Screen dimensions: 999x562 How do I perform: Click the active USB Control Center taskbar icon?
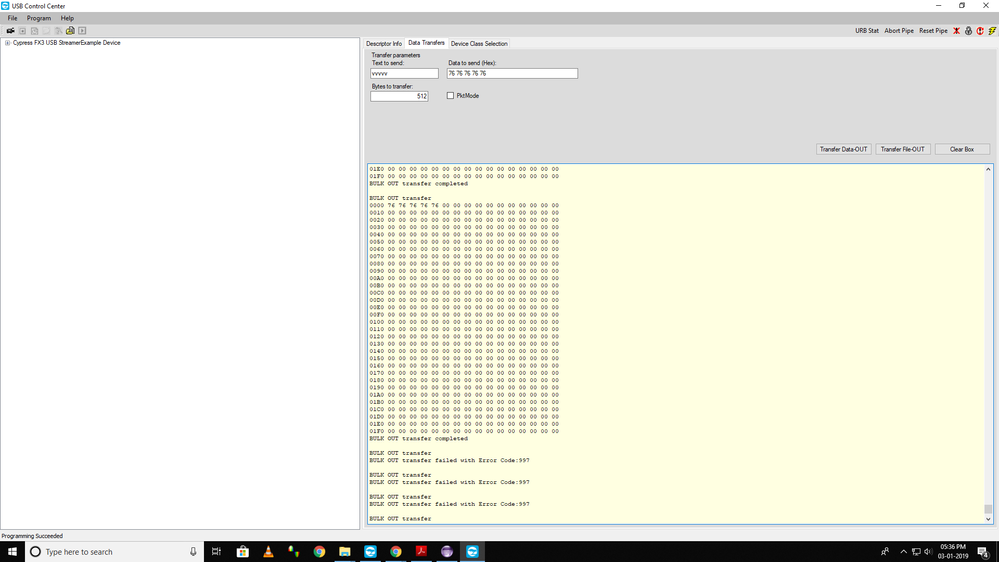pos(472,552)
